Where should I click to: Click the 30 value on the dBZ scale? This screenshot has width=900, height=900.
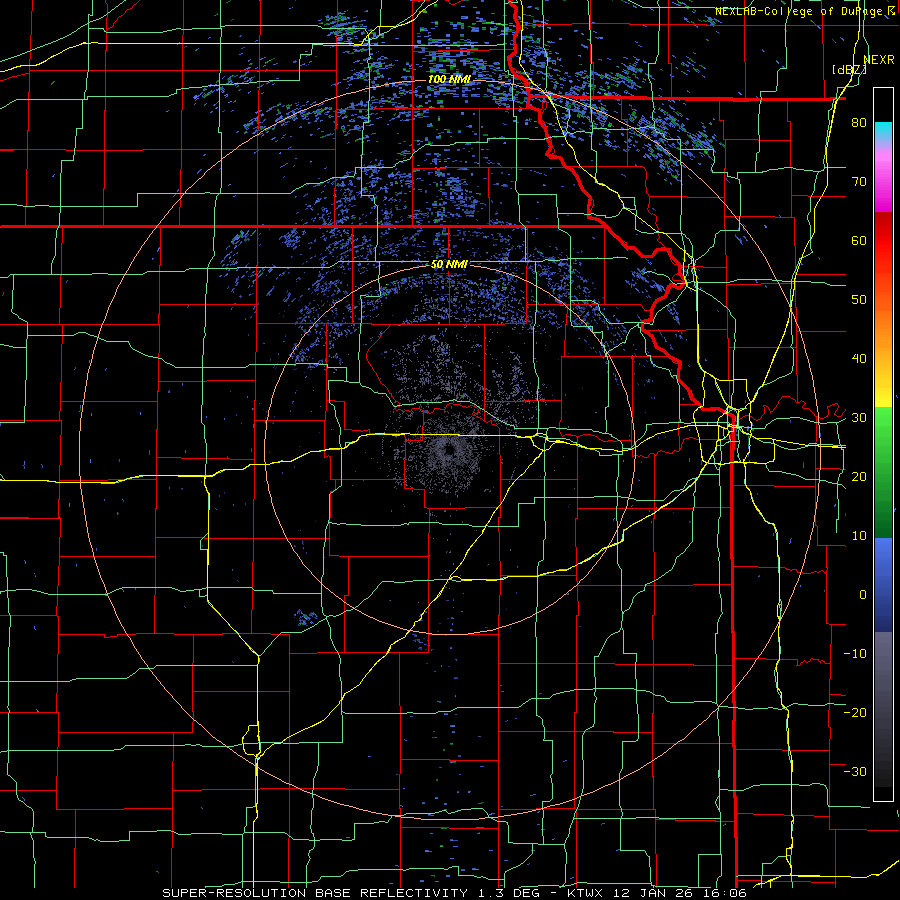(x=859, y=418)
